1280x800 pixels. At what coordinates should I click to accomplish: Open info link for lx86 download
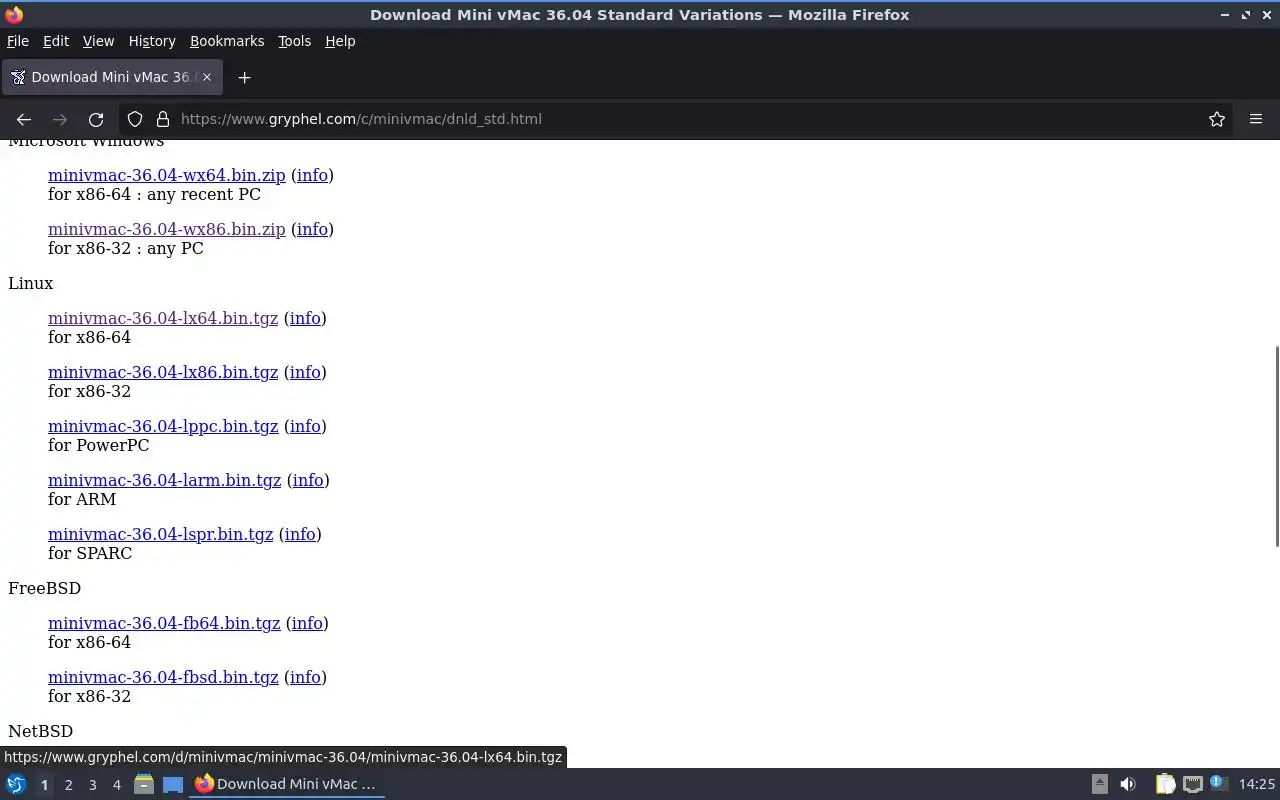[x=305, y=372]
